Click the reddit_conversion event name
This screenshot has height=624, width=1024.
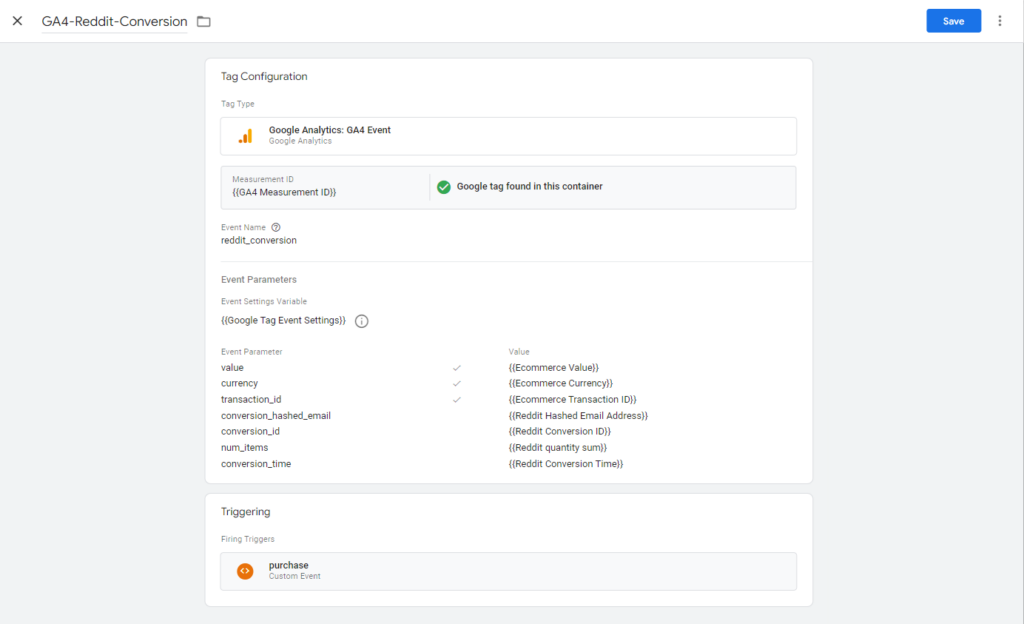pos(259,241)
